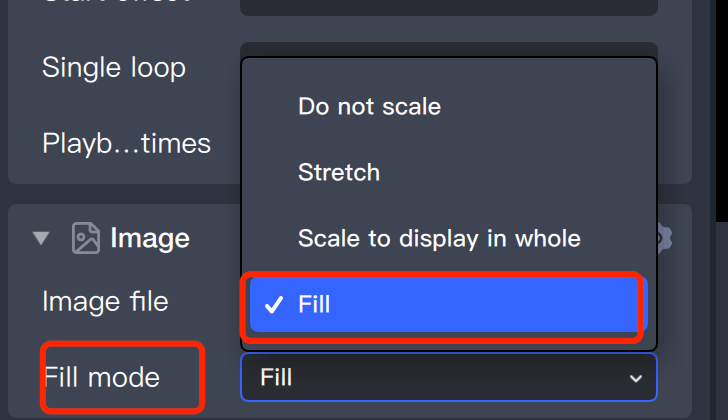Click the vertical scrollbar on right edge
728x420 pixels.
pos(721,100)
